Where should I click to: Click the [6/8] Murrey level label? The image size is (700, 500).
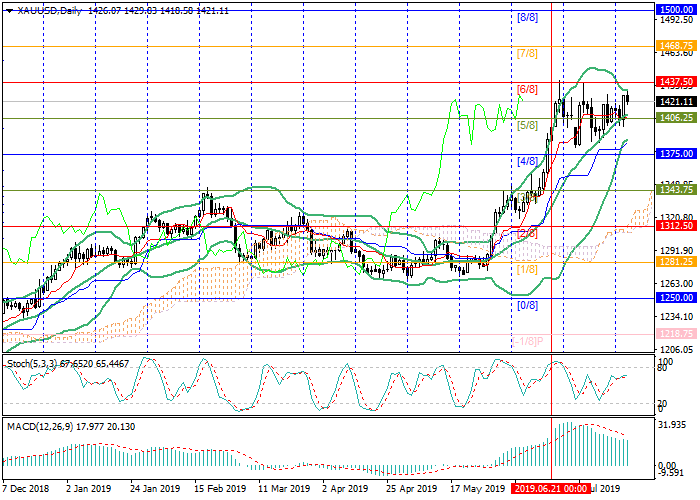pyautogui.click(x=527, y=90)
